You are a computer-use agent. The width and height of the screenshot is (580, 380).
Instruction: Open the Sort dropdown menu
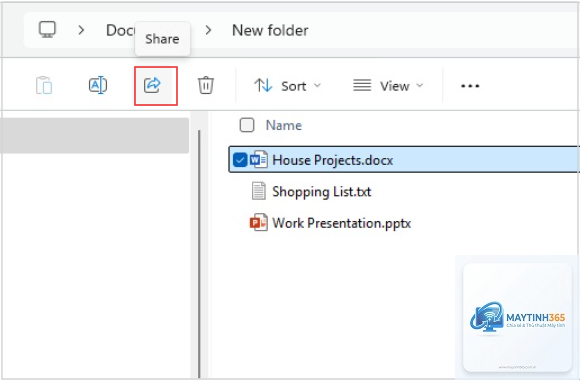287,86
